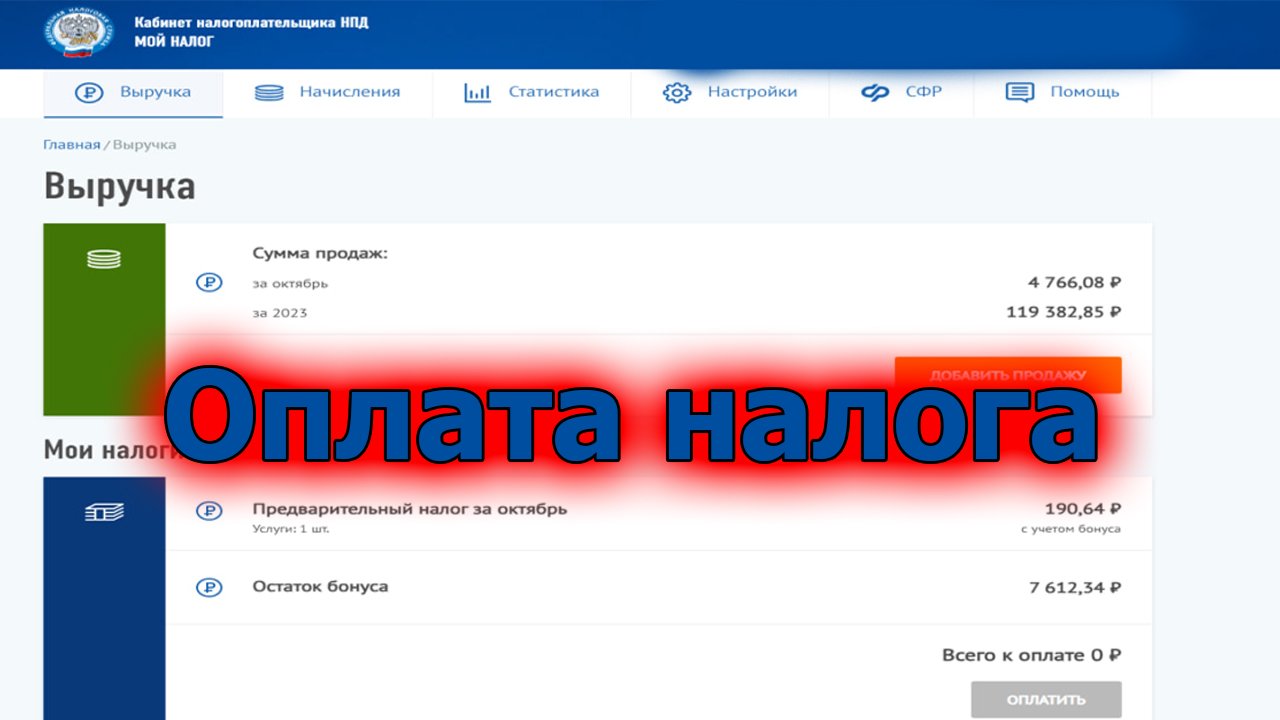The image size is (1280, 720).
Task: Click the chat bubble icon beside Помощь
Action: pos(1019,93)
